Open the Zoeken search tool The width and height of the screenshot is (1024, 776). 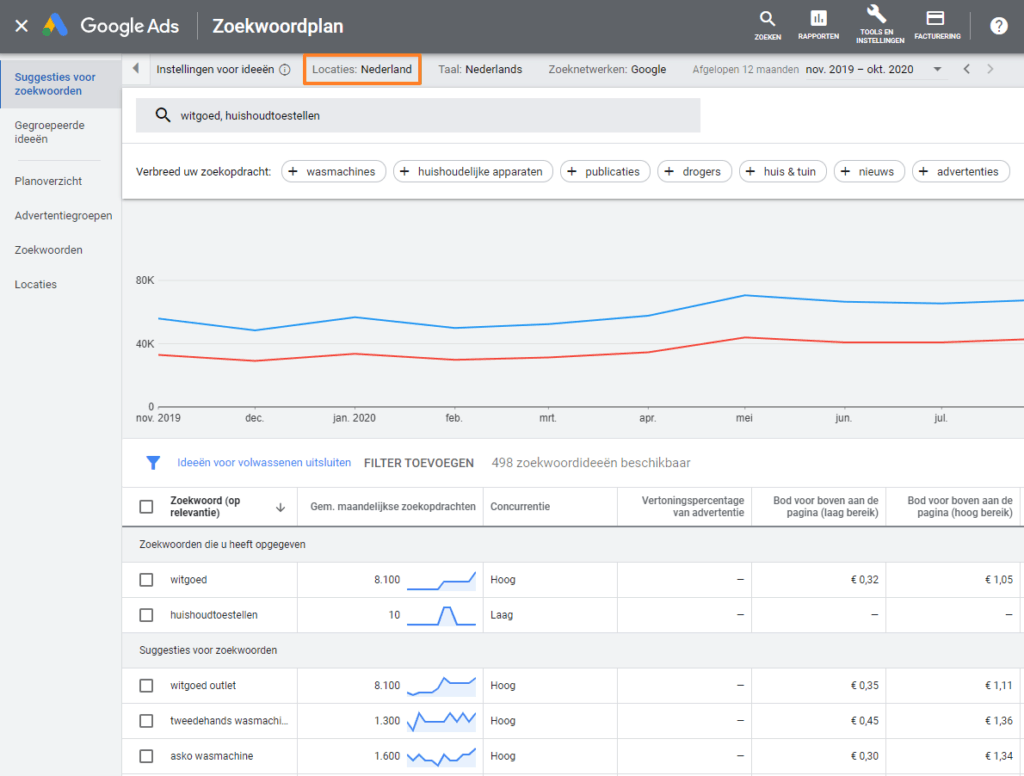click(x=767, y=26)
